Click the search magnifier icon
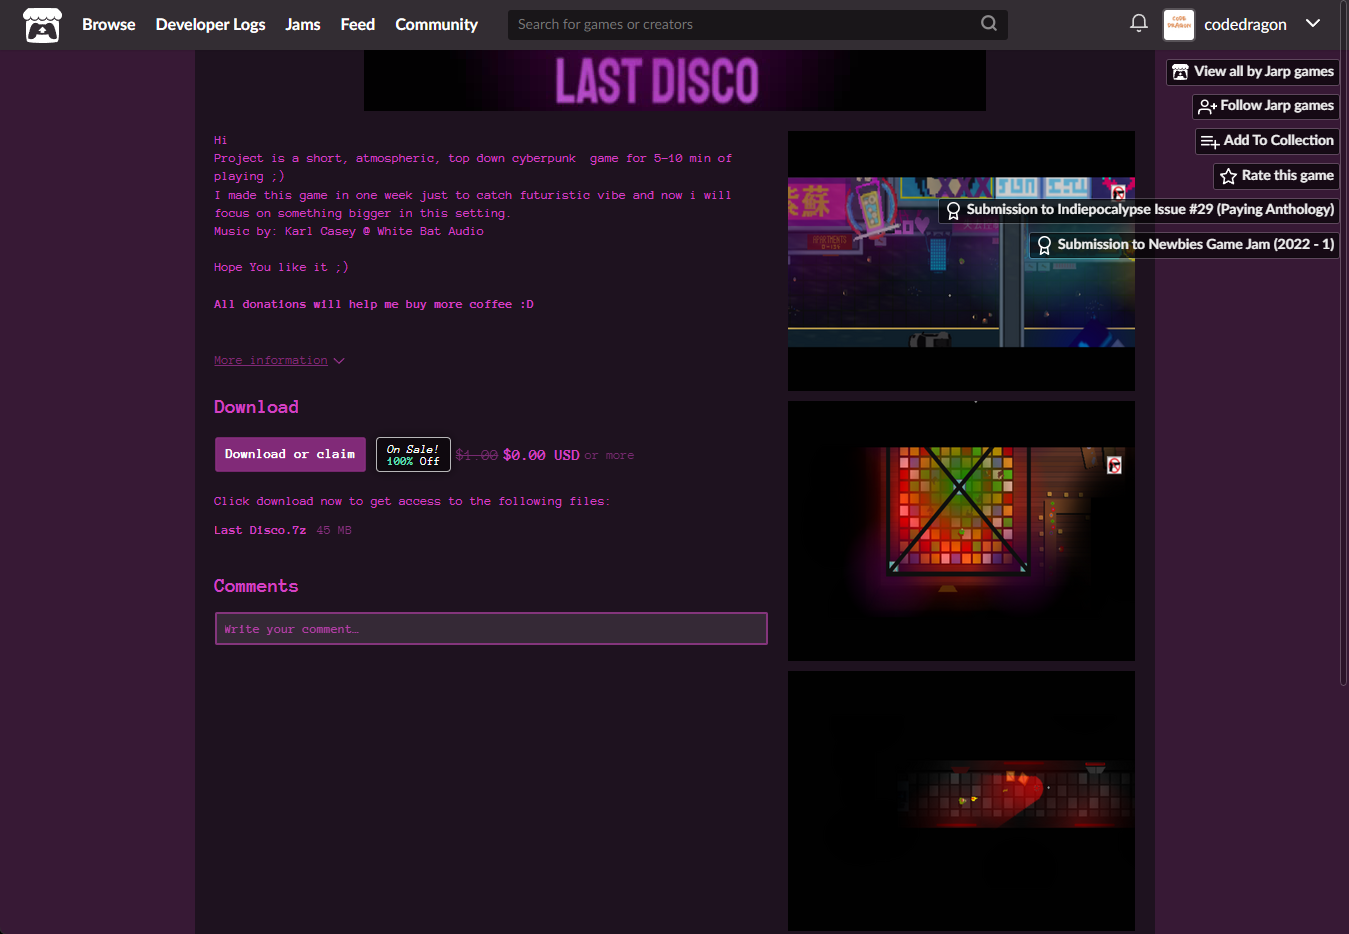 [988, 24]
